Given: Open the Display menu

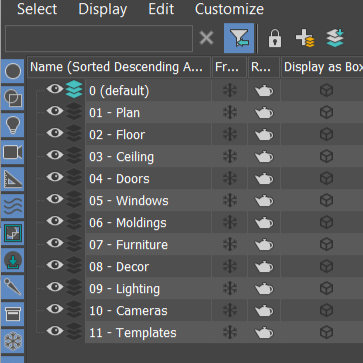Looking at the screenshot, I should pyautogui.click(x=103, y=9).
